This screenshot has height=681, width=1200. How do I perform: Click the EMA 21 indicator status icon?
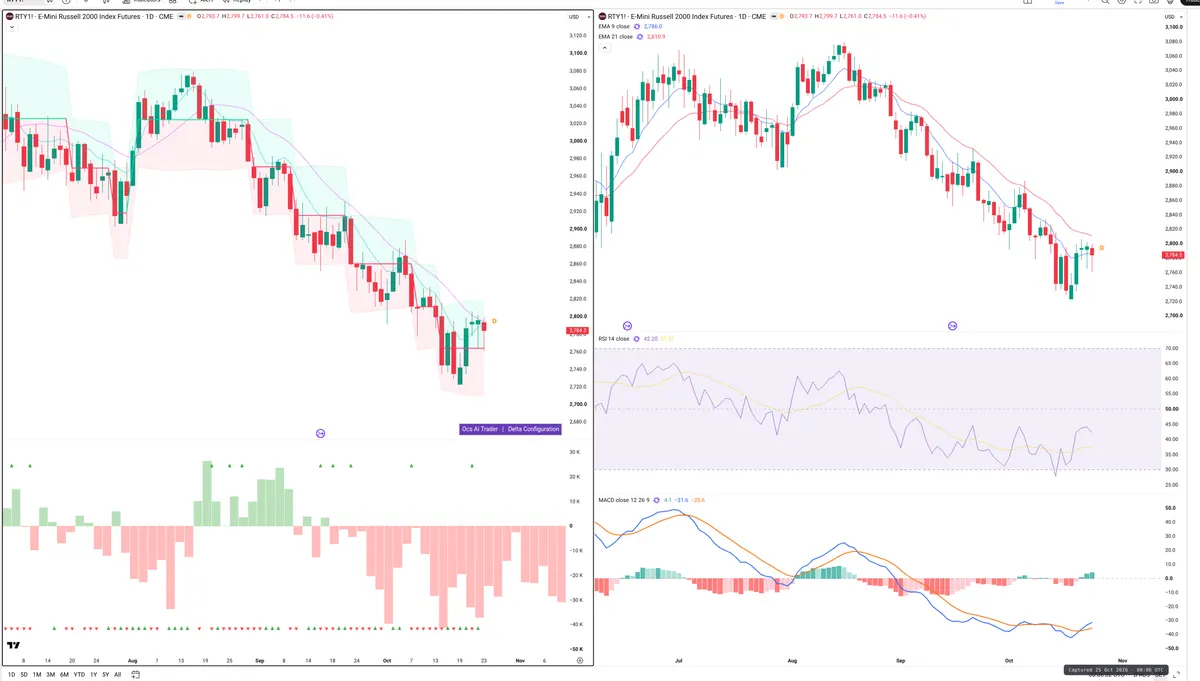tap(640, 36)
